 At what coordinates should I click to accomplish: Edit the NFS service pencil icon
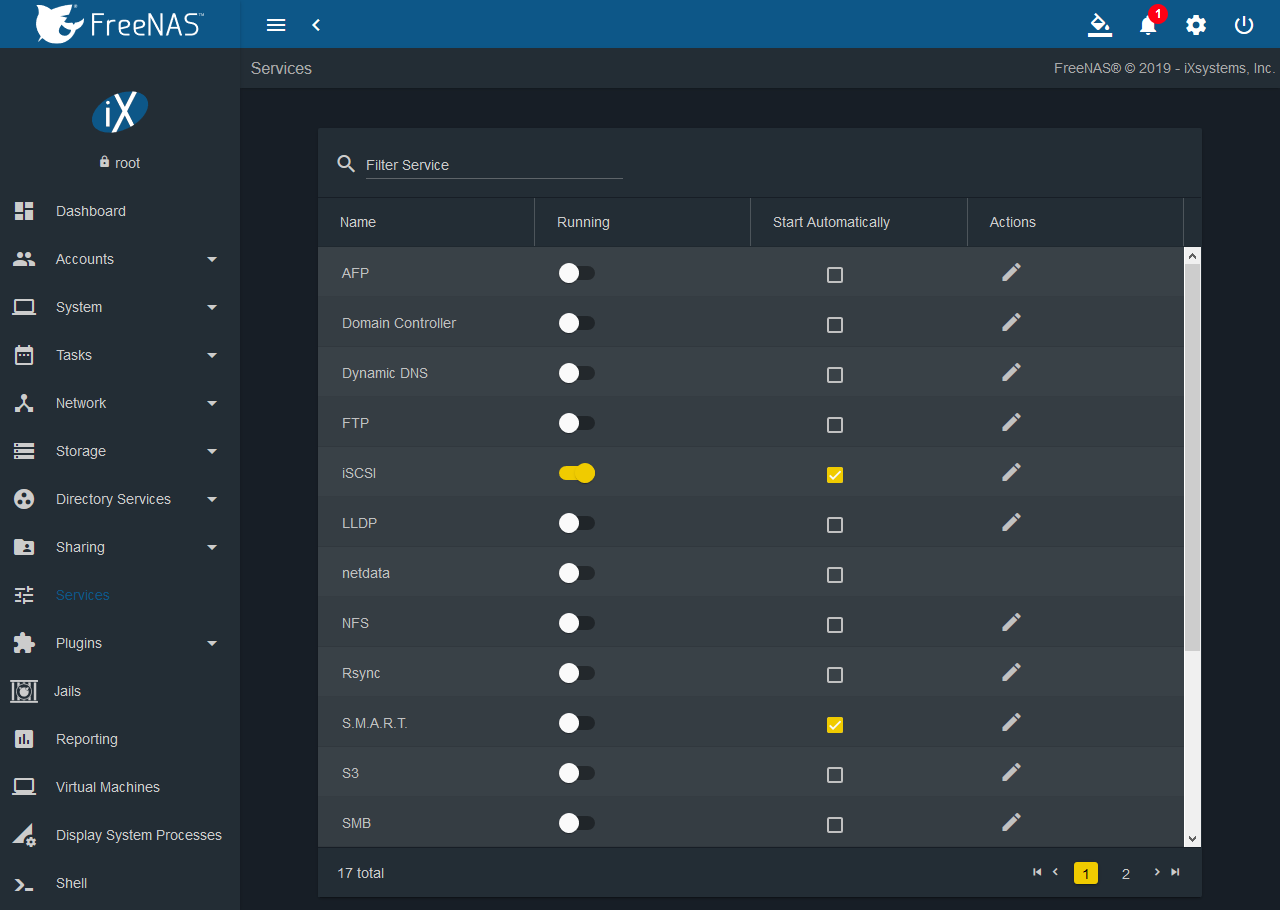(x=1011, y=622)
